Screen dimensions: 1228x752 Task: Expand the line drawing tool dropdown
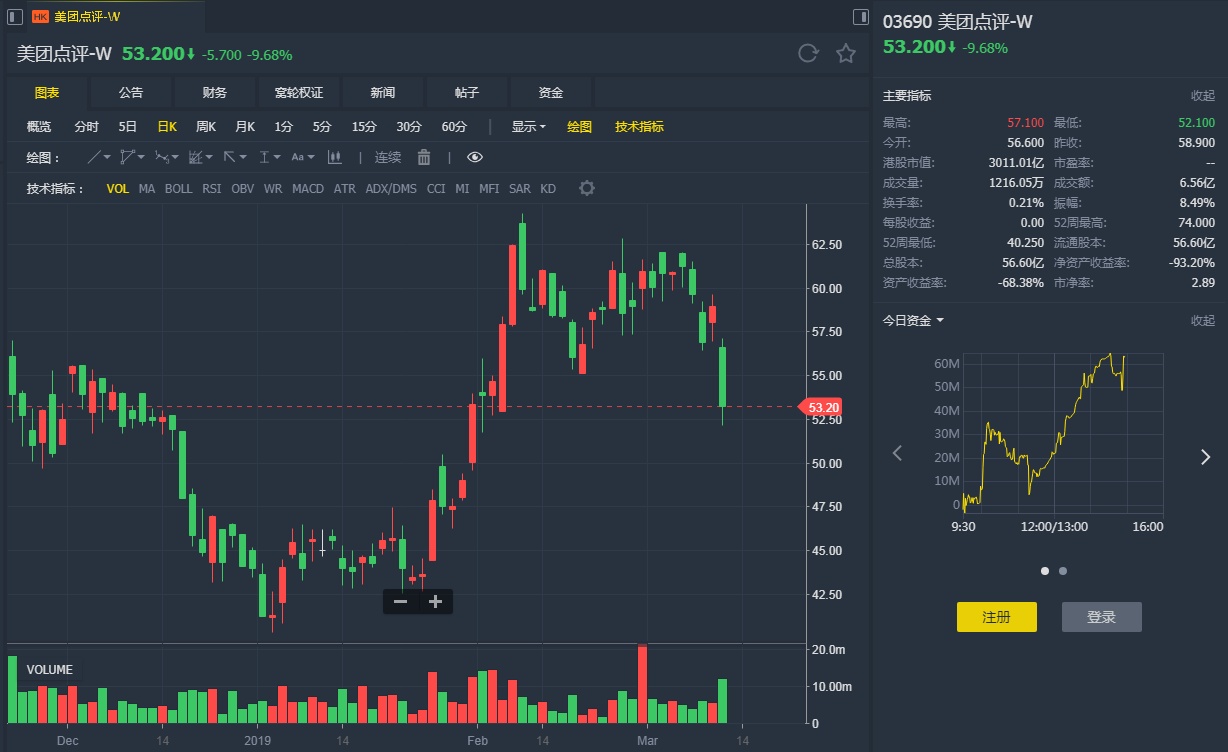pos(98,157)
